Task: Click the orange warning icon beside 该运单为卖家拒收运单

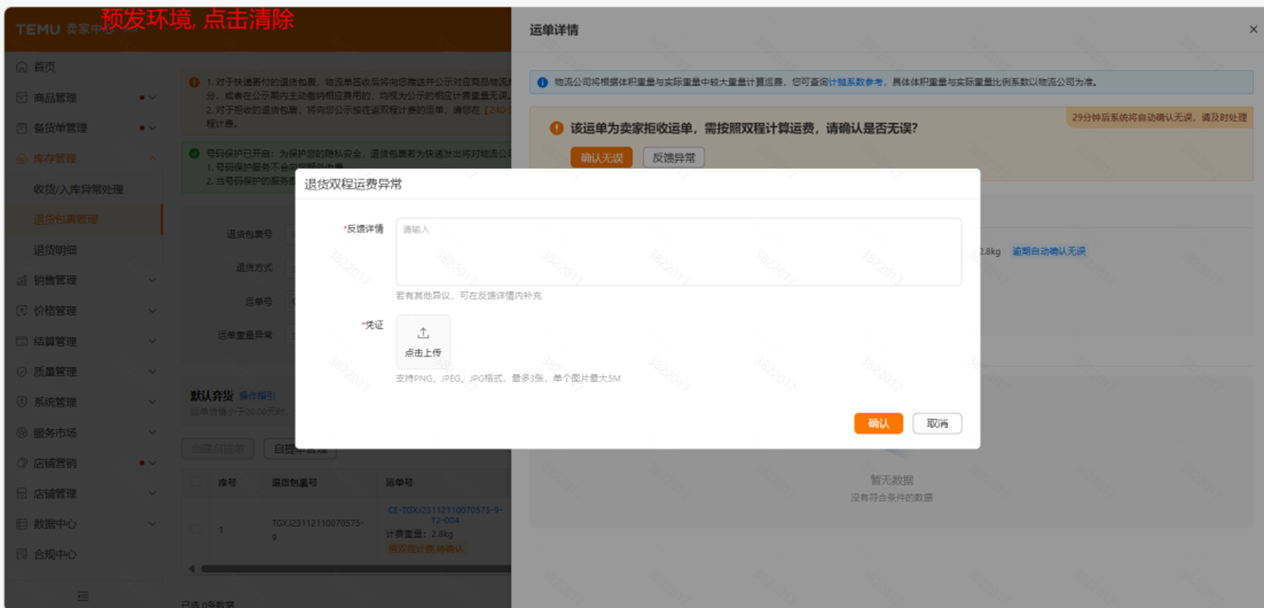Action: coord(556,129)
